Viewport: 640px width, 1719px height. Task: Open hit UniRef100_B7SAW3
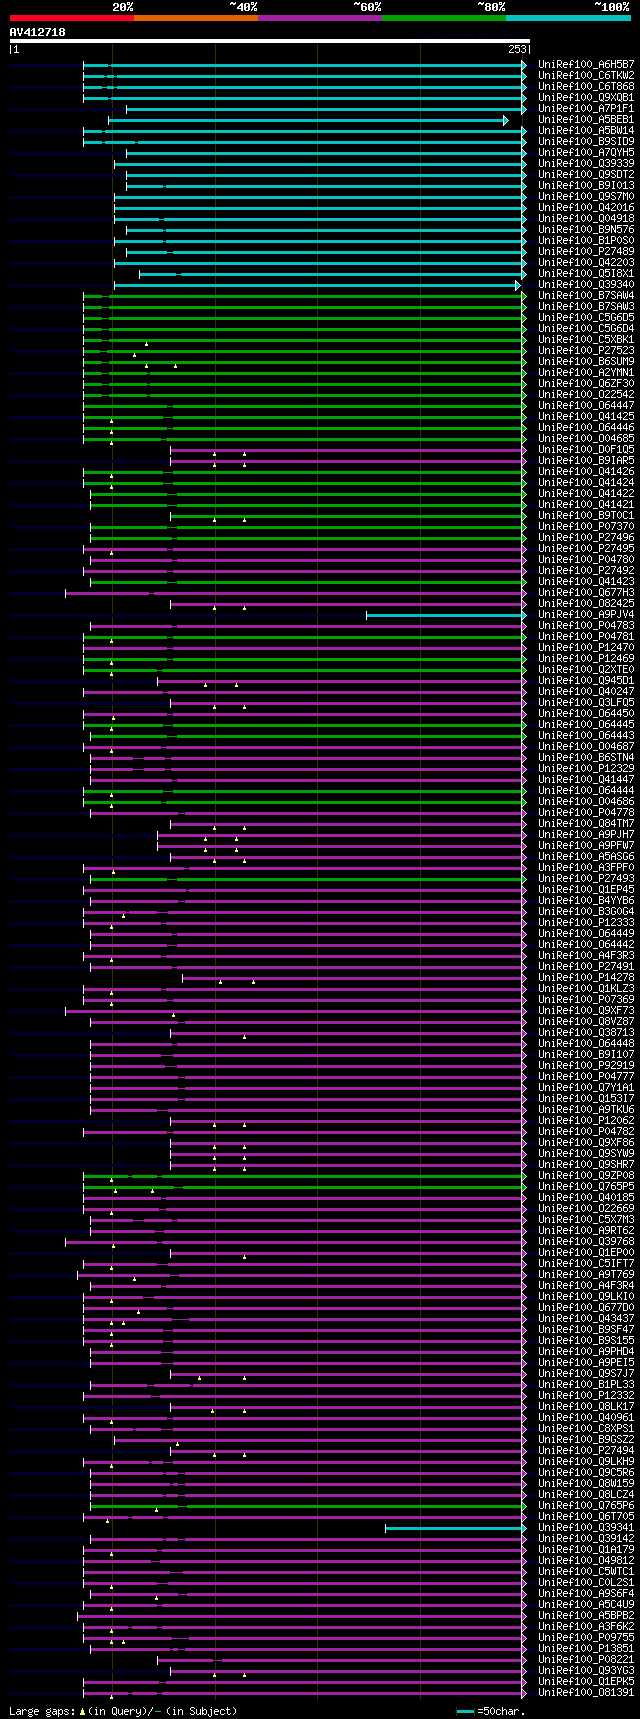coord(586,306)
